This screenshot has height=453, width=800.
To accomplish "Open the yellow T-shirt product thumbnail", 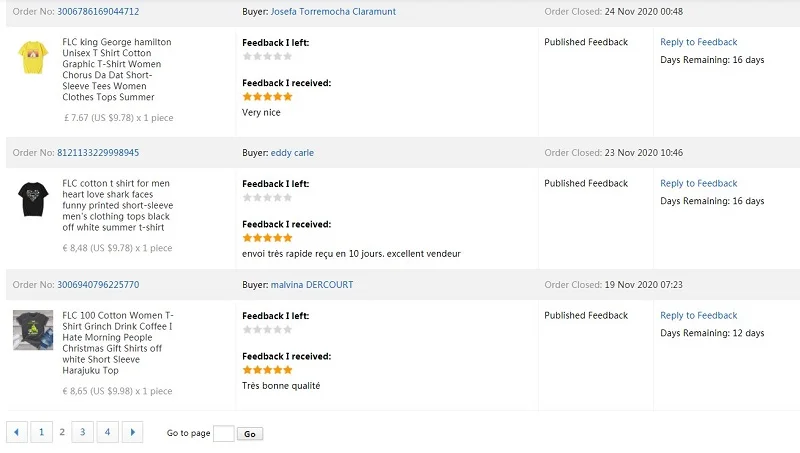I will pyautogui.click(x=33, y=57).
